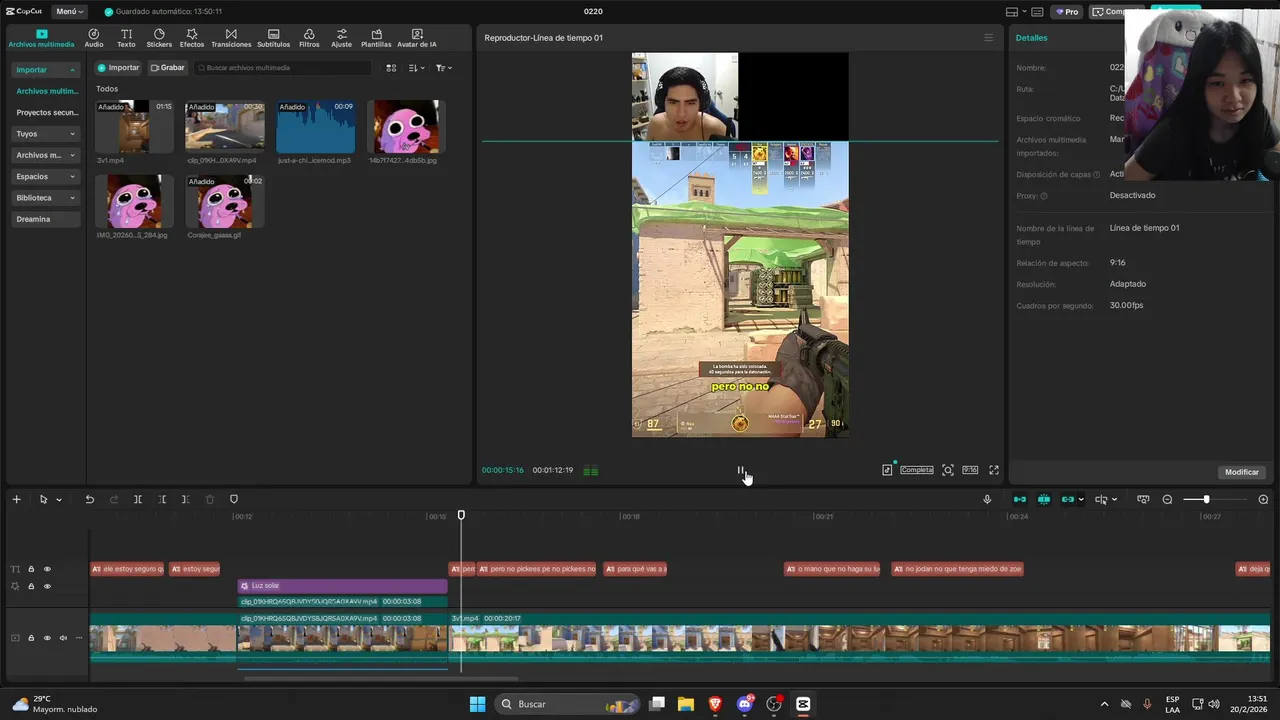Toggle main track magnet

[1020, 499]
